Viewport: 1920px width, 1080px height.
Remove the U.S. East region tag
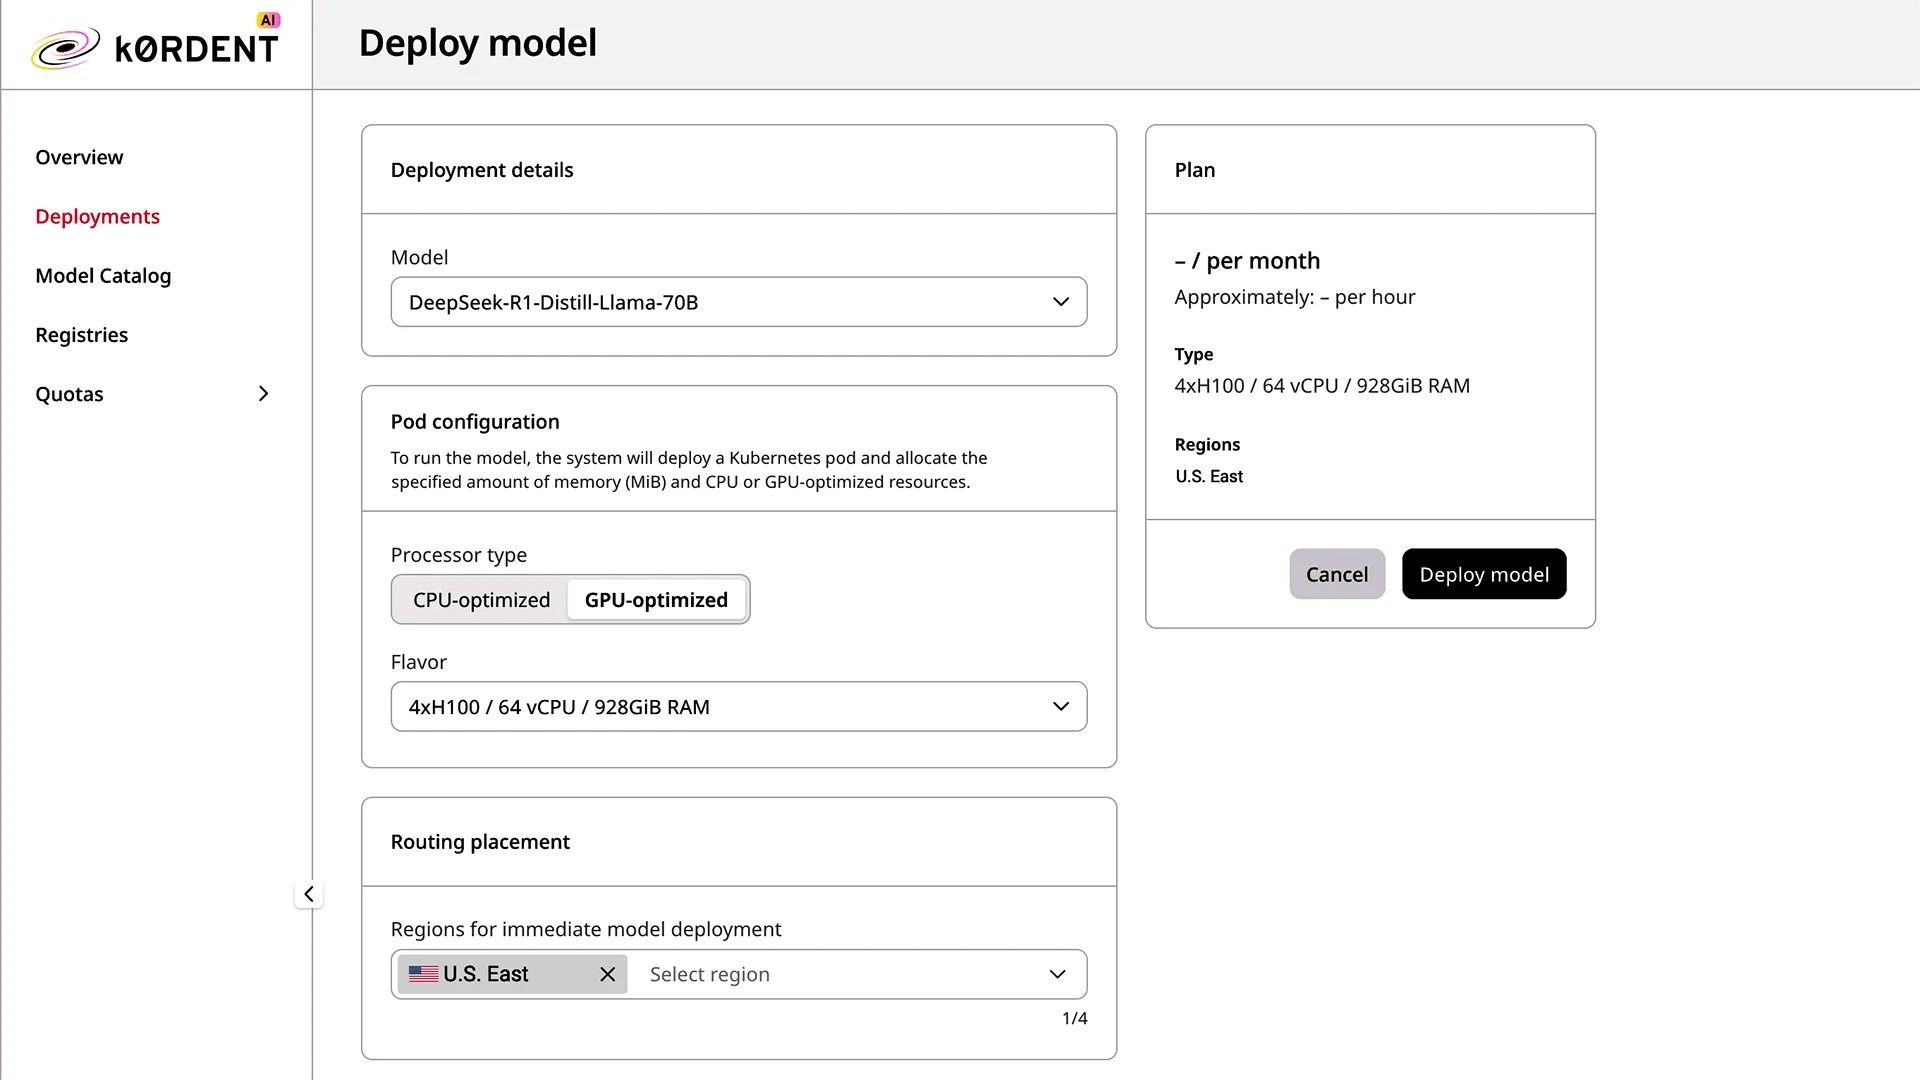[x=607, y=974]
